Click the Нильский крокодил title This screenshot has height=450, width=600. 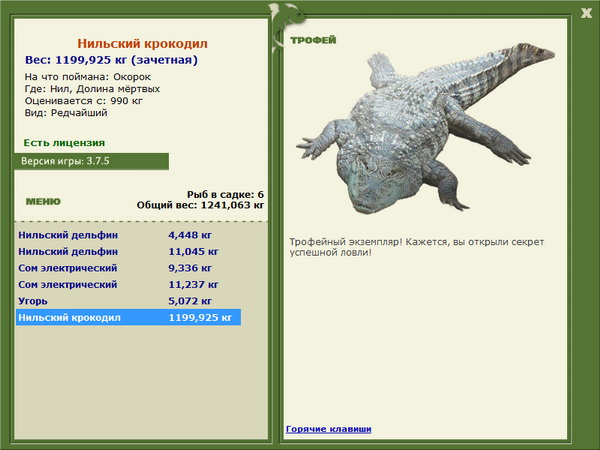pyautogui.click(x=142, y=44)
